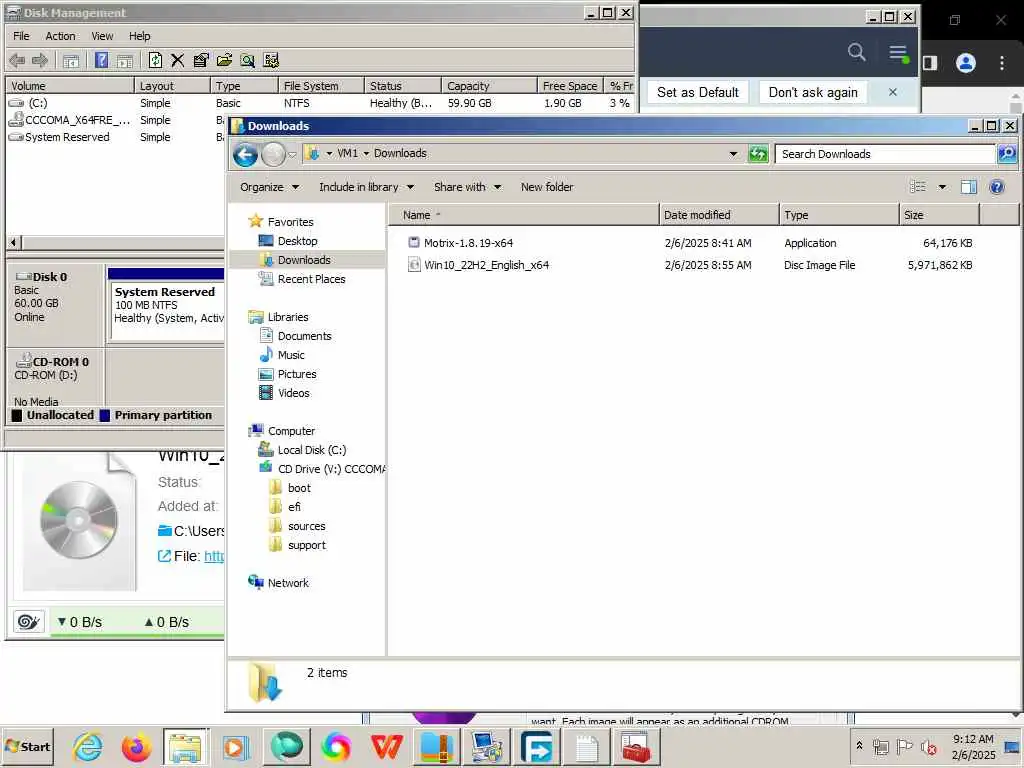Sort by Date modified column header
The height and width of the screenshot is (768, 1024).
click(x=718, y=215)
